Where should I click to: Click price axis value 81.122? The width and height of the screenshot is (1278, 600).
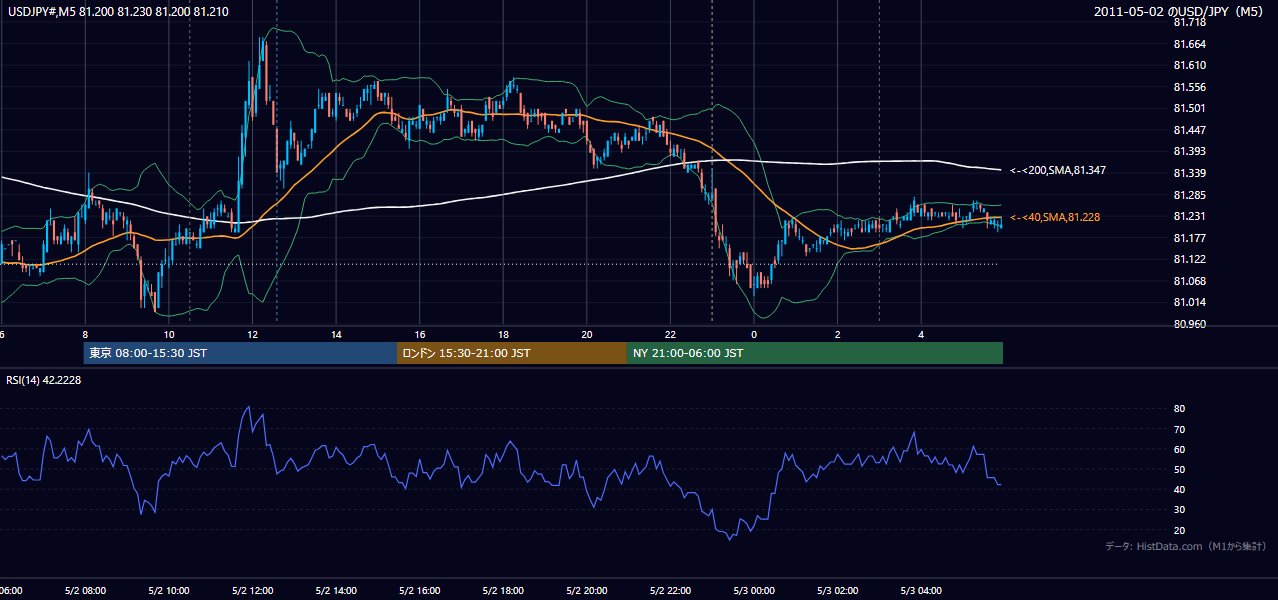click(x=1189, y=259)
